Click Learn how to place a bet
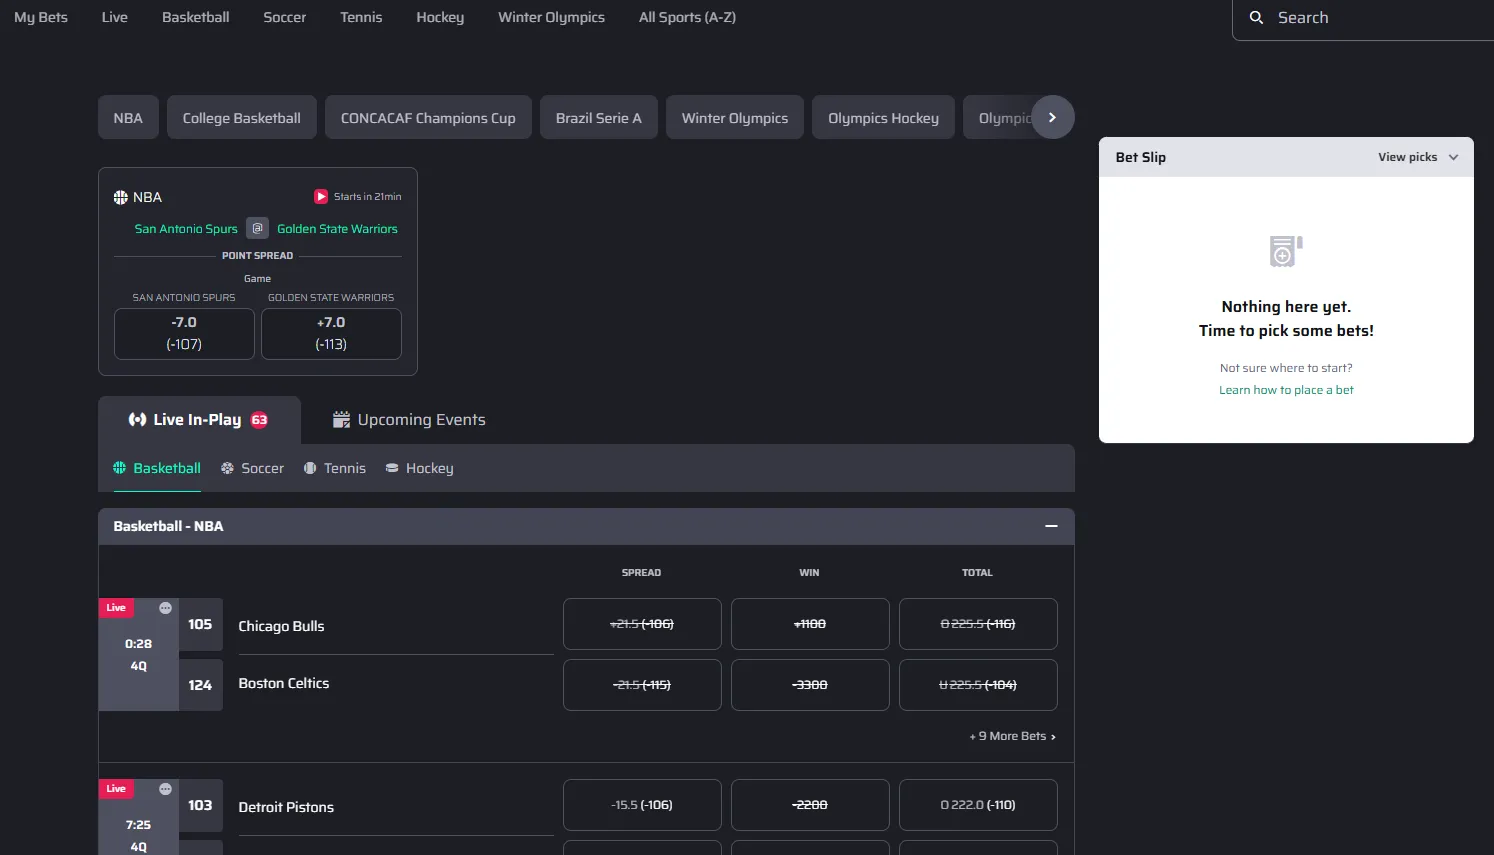This screenshot has width=1494, height=855. (1286, 390)
